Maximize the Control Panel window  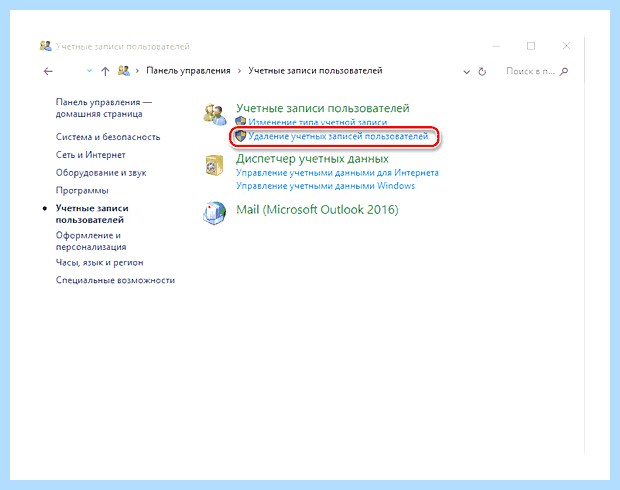pyautogui.click(x=531, y=46)
